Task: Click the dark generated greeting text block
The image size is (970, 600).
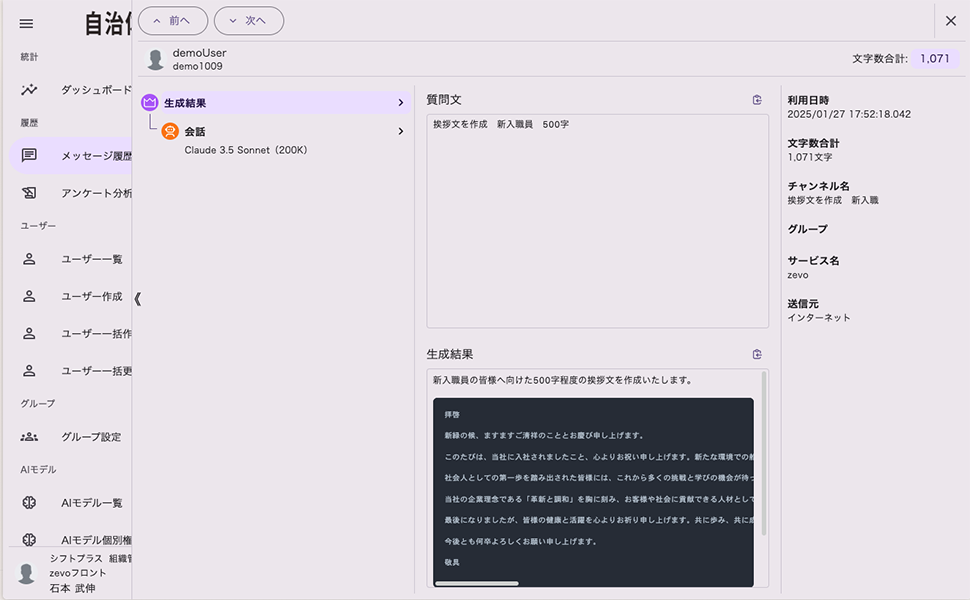Action: pos(593,492)
